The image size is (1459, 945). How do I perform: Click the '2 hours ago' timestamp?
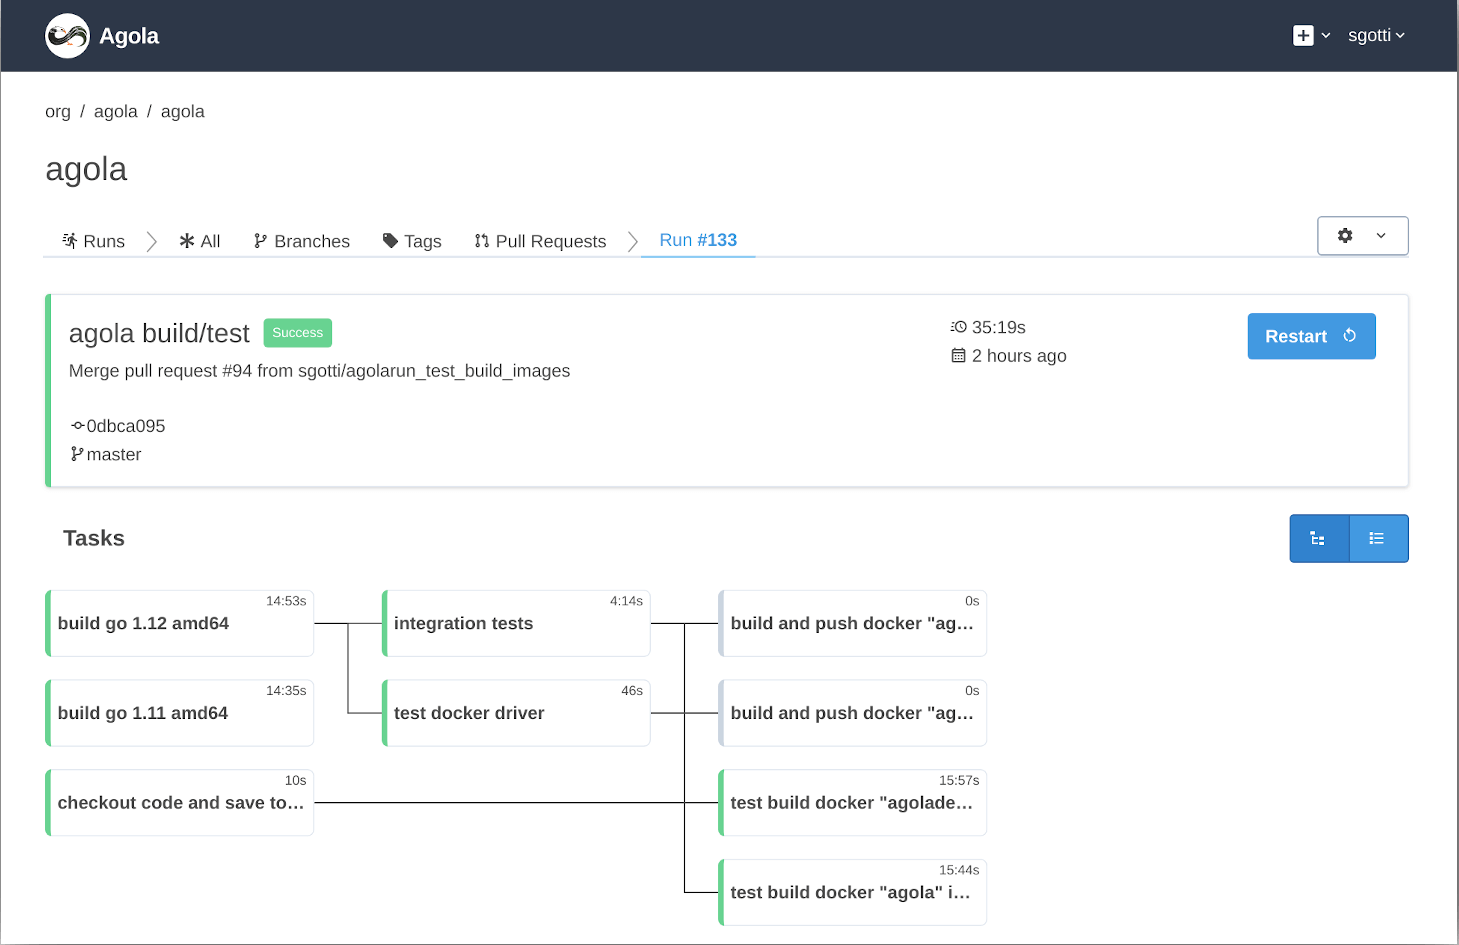point(1019,356)
